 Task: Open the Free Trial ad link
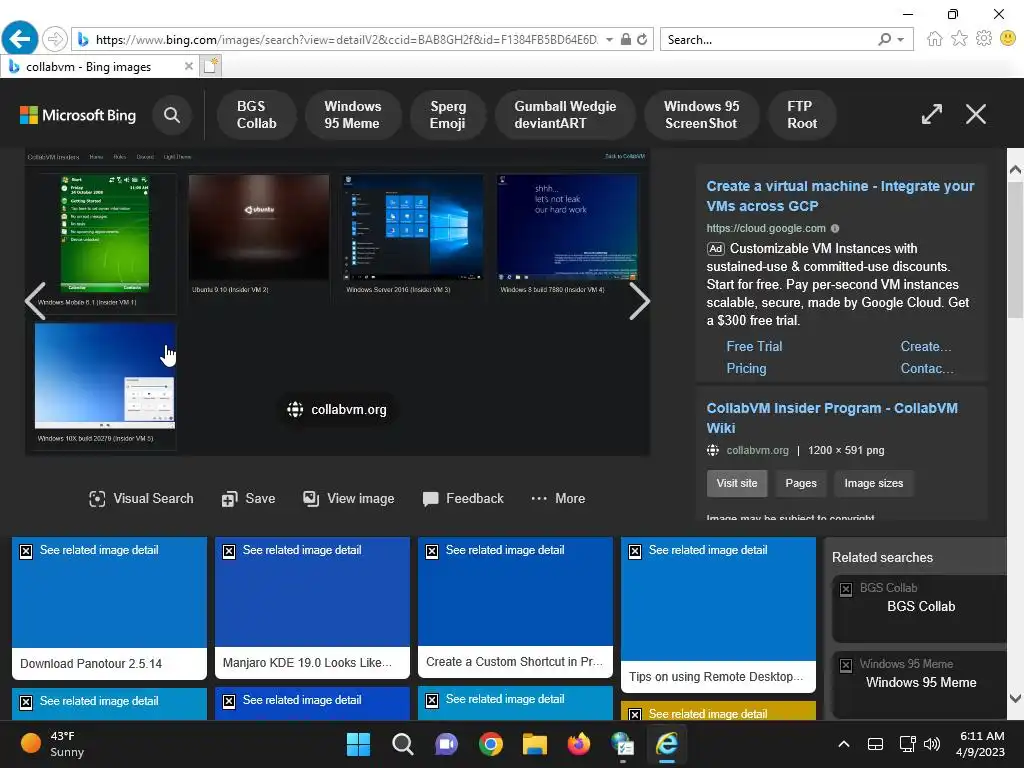[x=754, y=347]
